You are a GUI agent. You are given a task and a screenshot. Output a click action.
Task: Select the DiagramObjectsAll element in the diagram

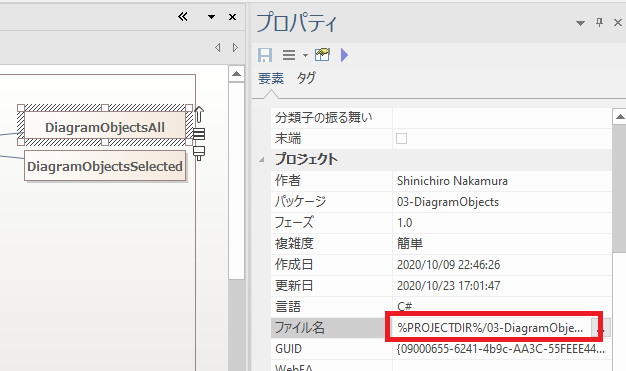pyautogui.click(x=105, y=127)
